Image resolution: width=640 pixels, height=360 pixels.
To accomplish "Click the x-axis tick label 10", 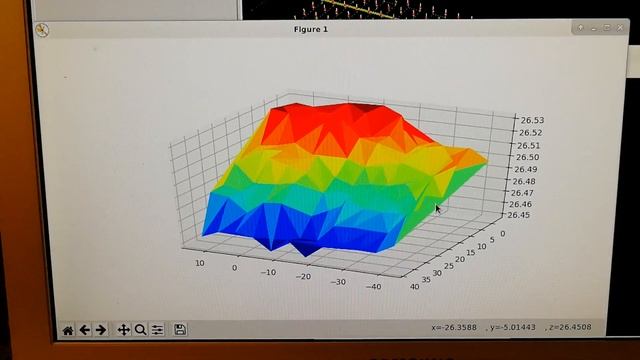I will (x=200, y=263).
